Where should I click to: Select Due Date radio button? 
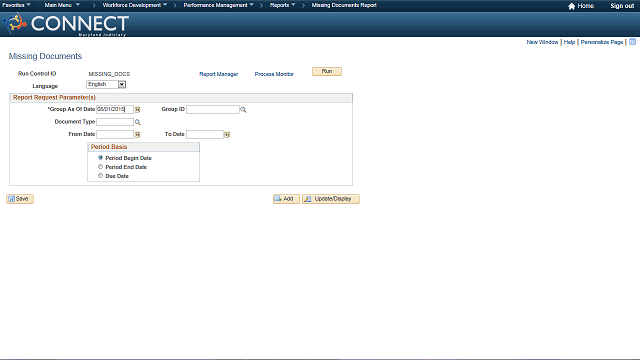pos(100,176)
